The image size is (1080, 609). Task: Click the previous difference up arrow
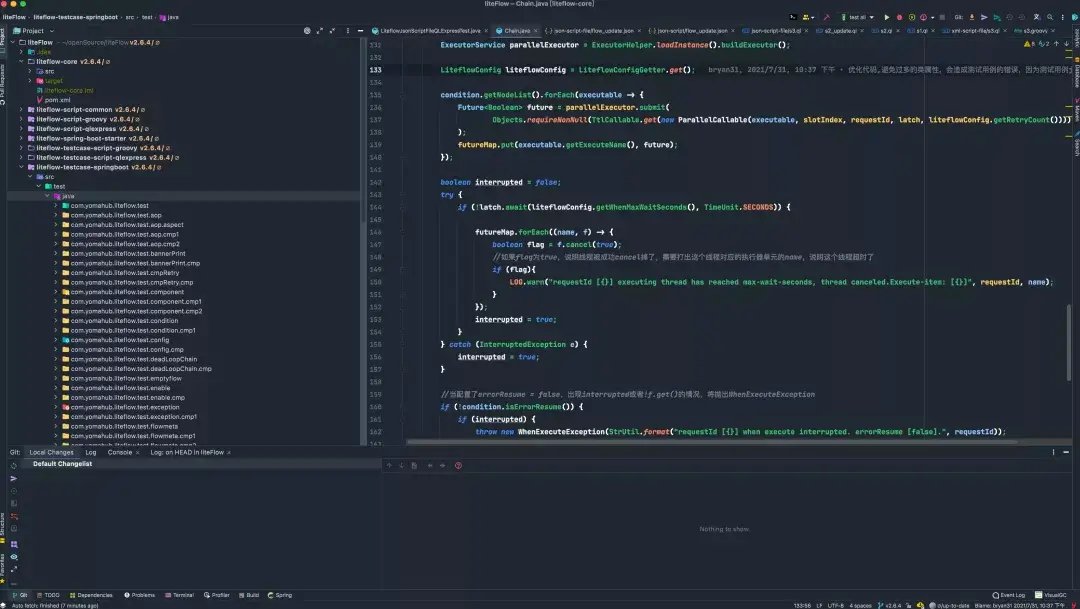389,466
